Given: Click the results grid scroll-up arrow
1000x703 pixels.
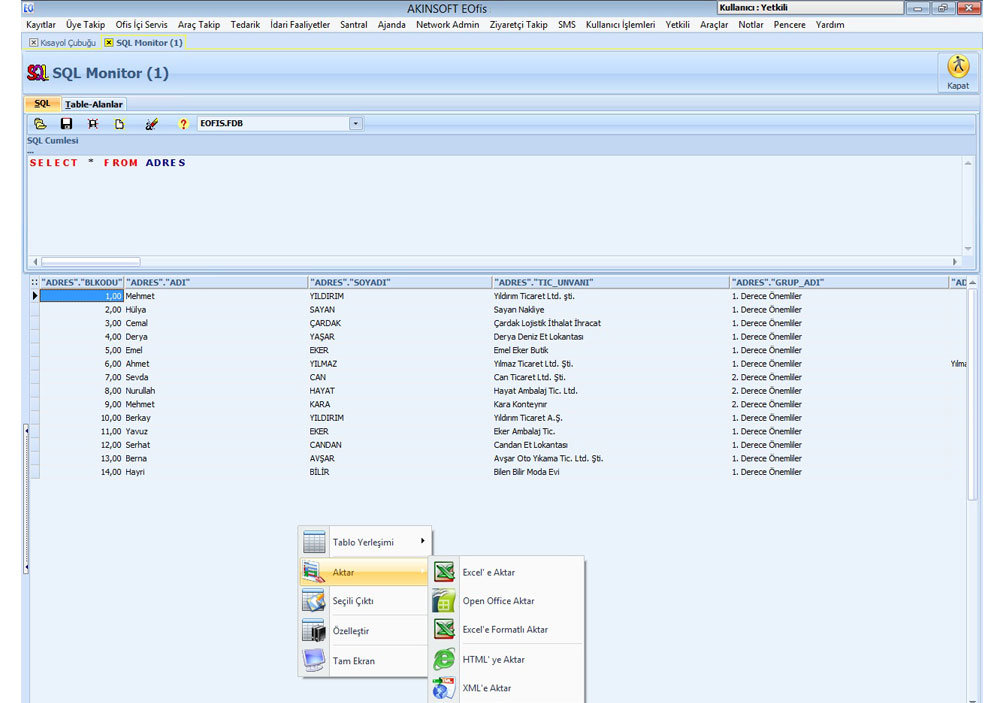Looking at the screenshot, I should 973,283.
